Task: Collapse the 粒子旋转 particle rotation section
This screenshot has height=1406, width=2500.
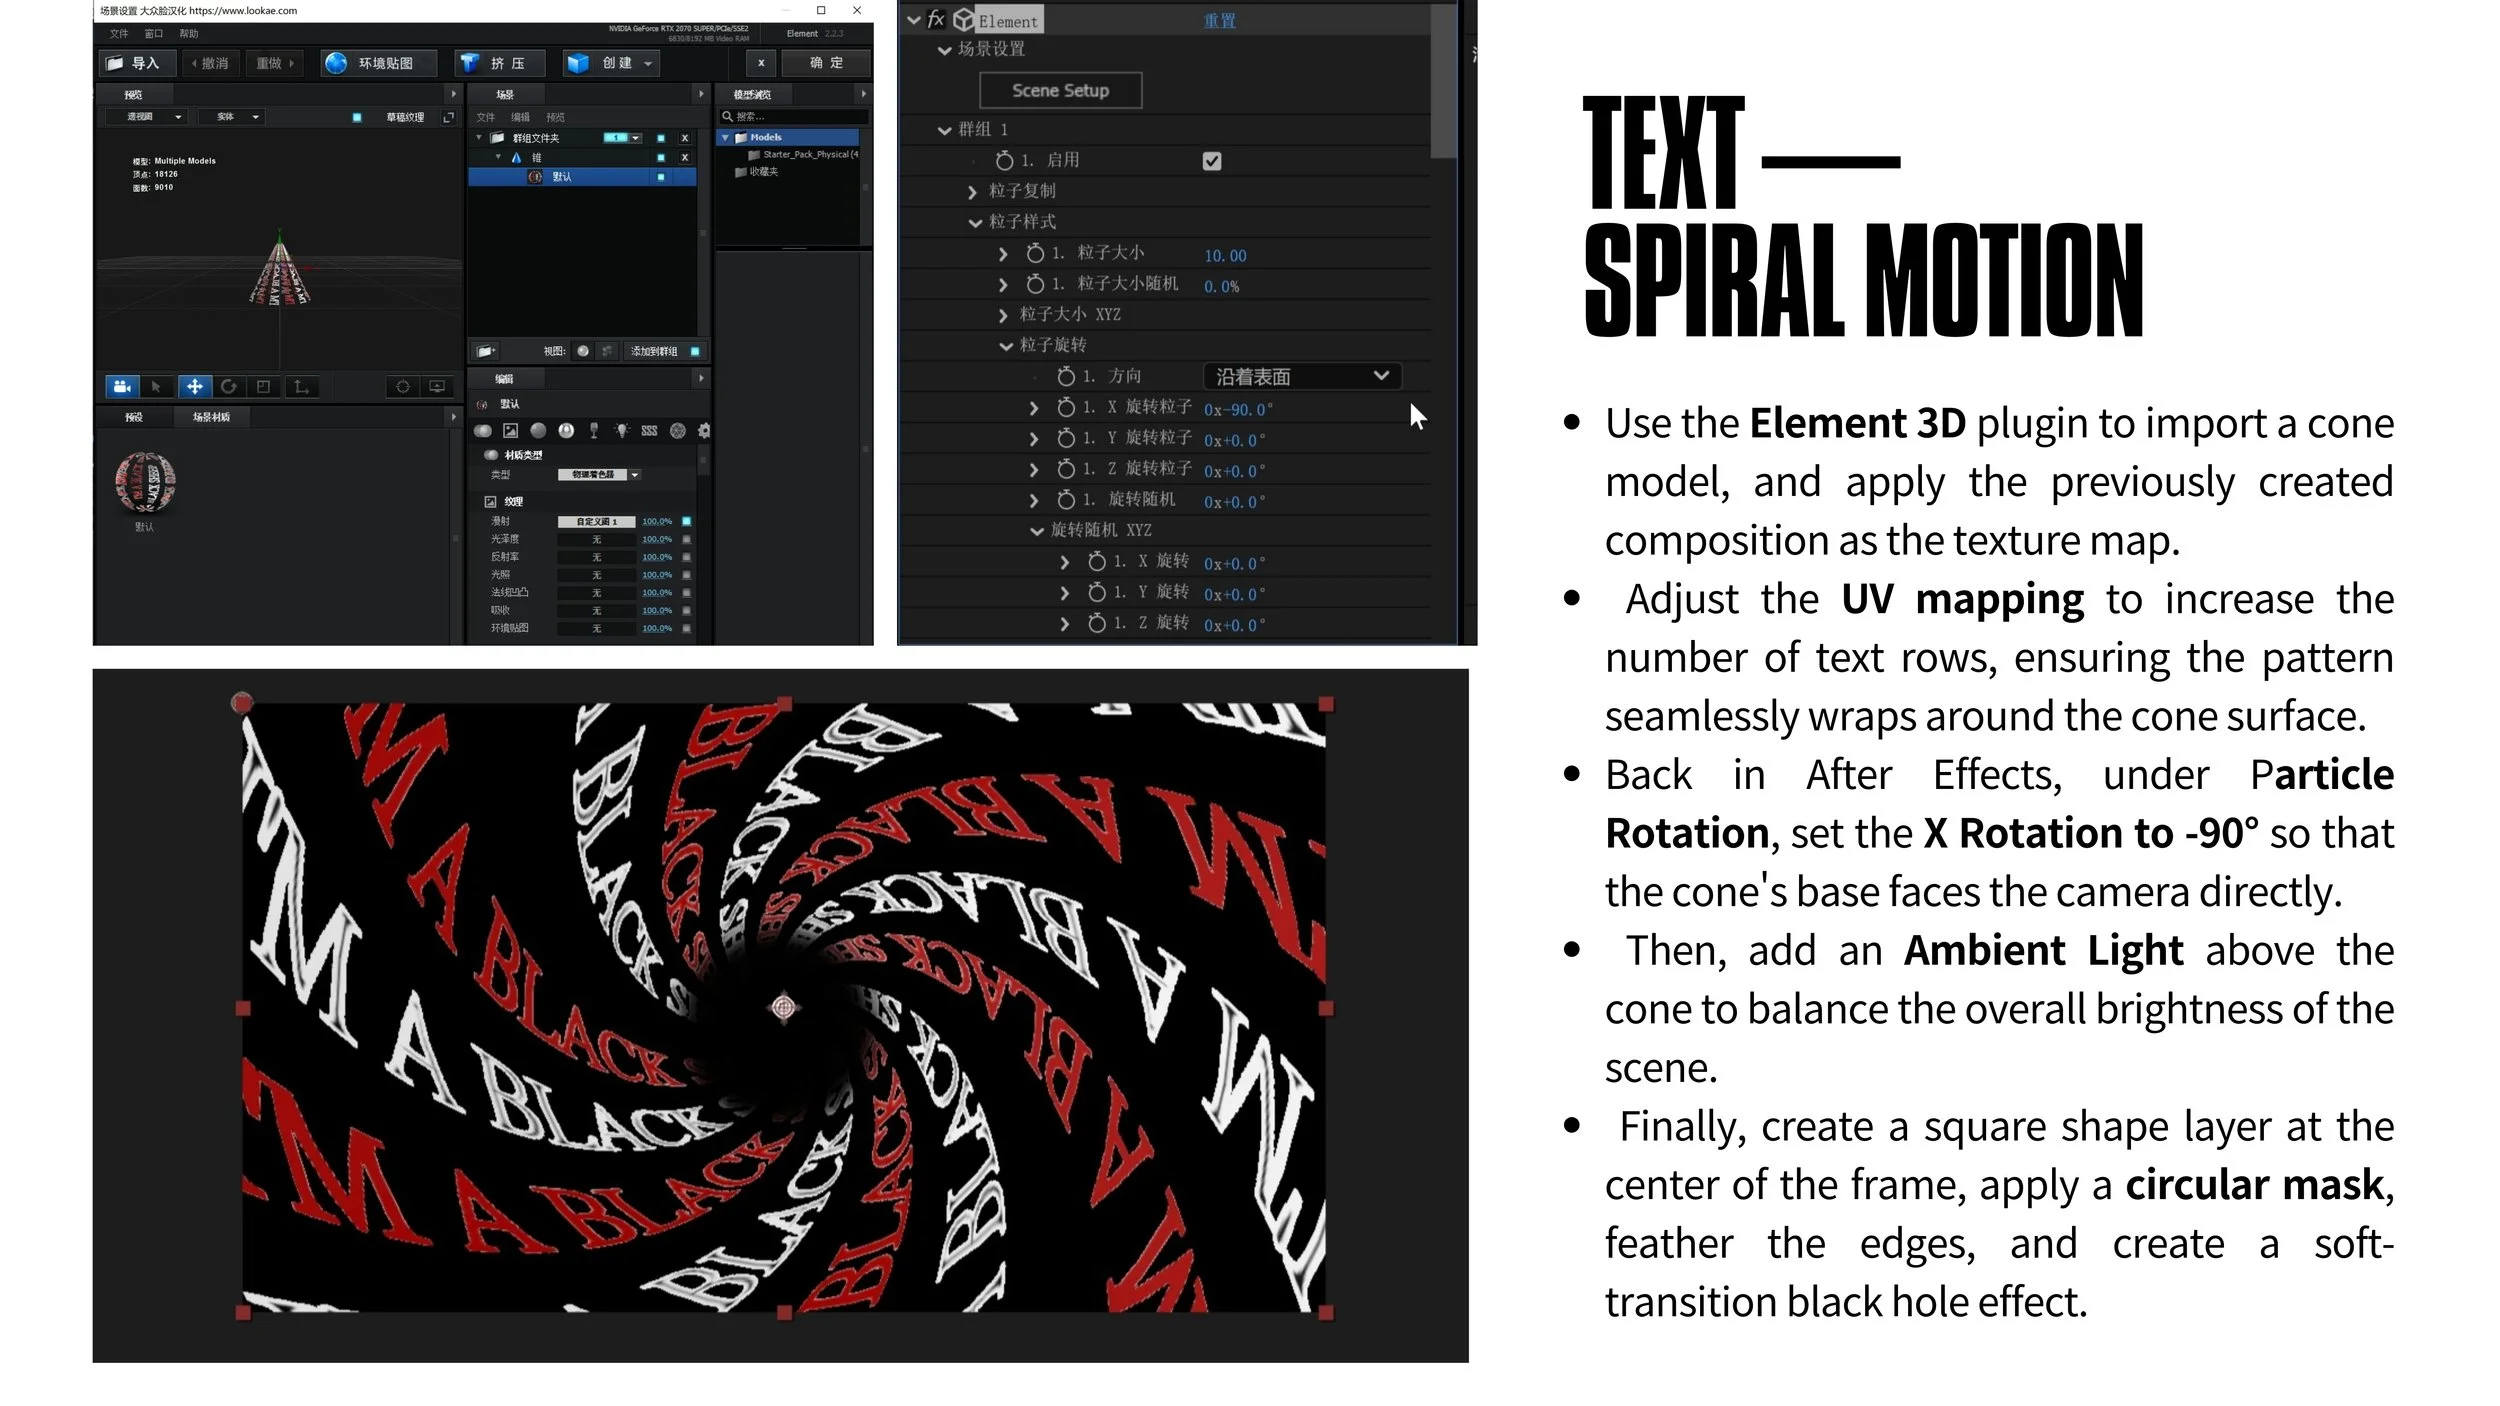Action: [1006, 346]
